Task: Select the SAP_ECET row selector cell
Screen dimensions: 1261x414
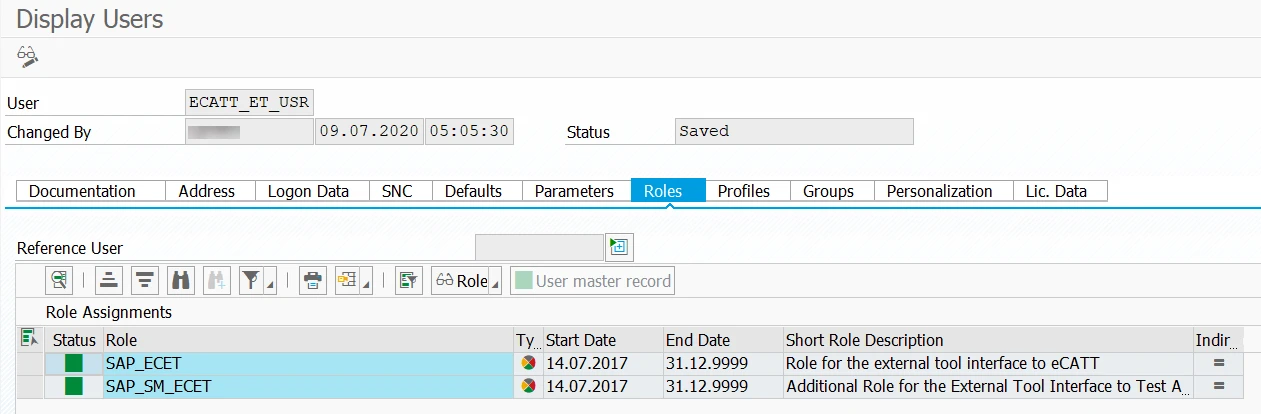Action: [31, 363]
